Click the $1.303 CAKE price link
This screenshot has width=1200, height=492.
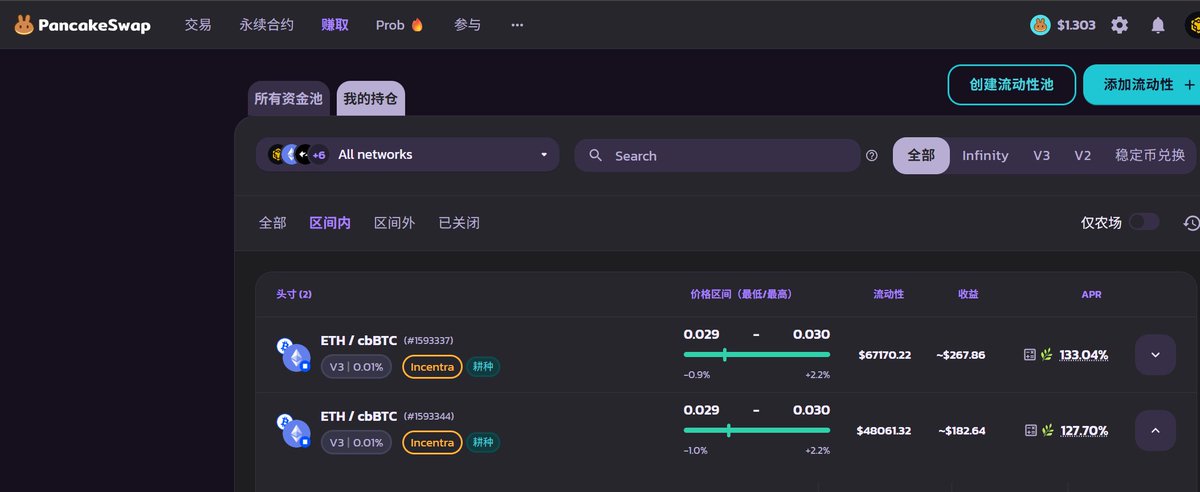(1076, 25)
